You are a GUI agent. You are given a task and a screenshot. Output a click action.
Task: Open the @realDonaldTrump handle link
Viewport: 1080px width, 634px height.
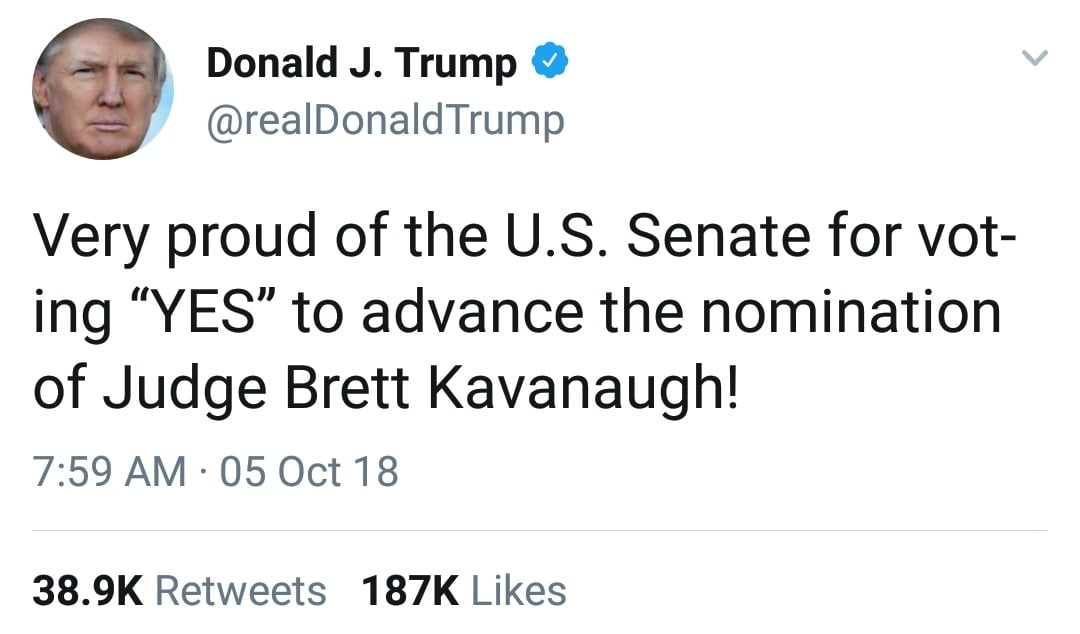coord(385,121)
